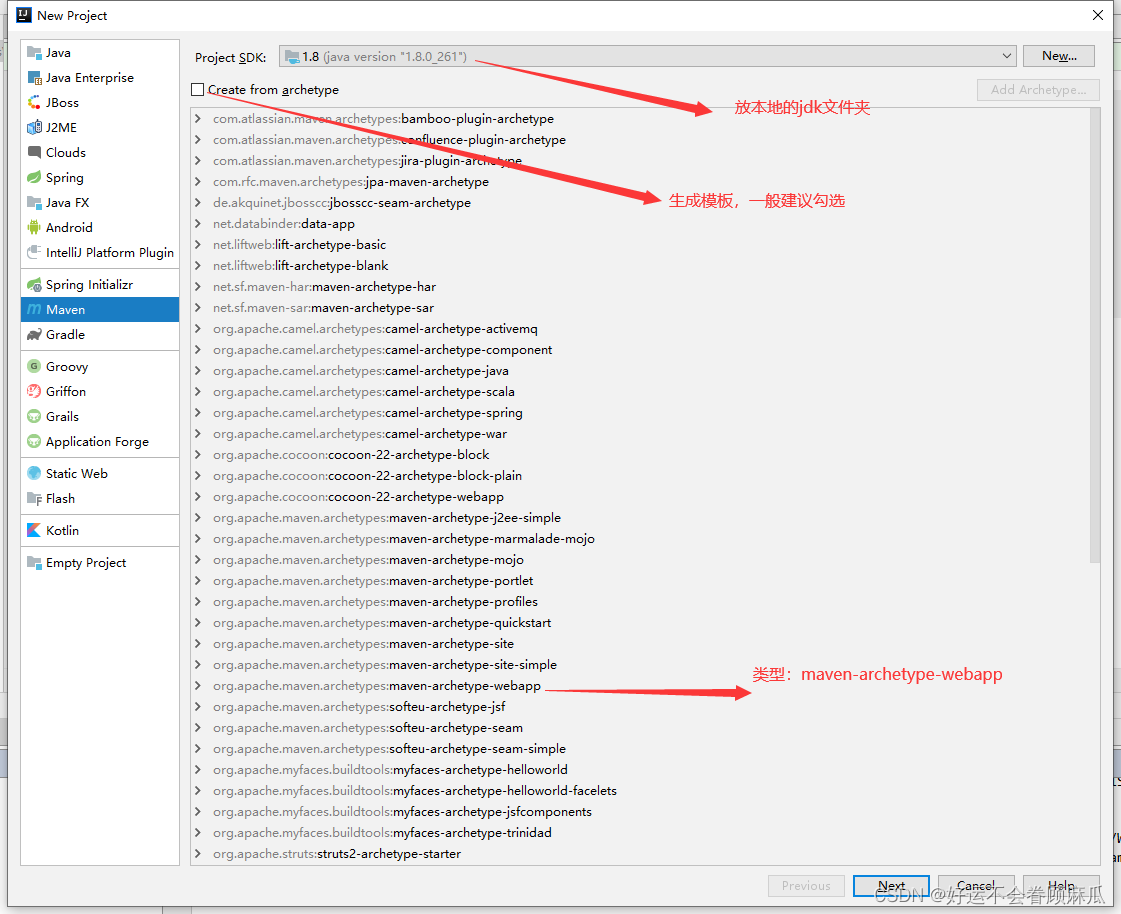The width and height of the screenshot is (1121, 914).
Task: Click the Spring Initializr icon
Action: click(34, 285)
